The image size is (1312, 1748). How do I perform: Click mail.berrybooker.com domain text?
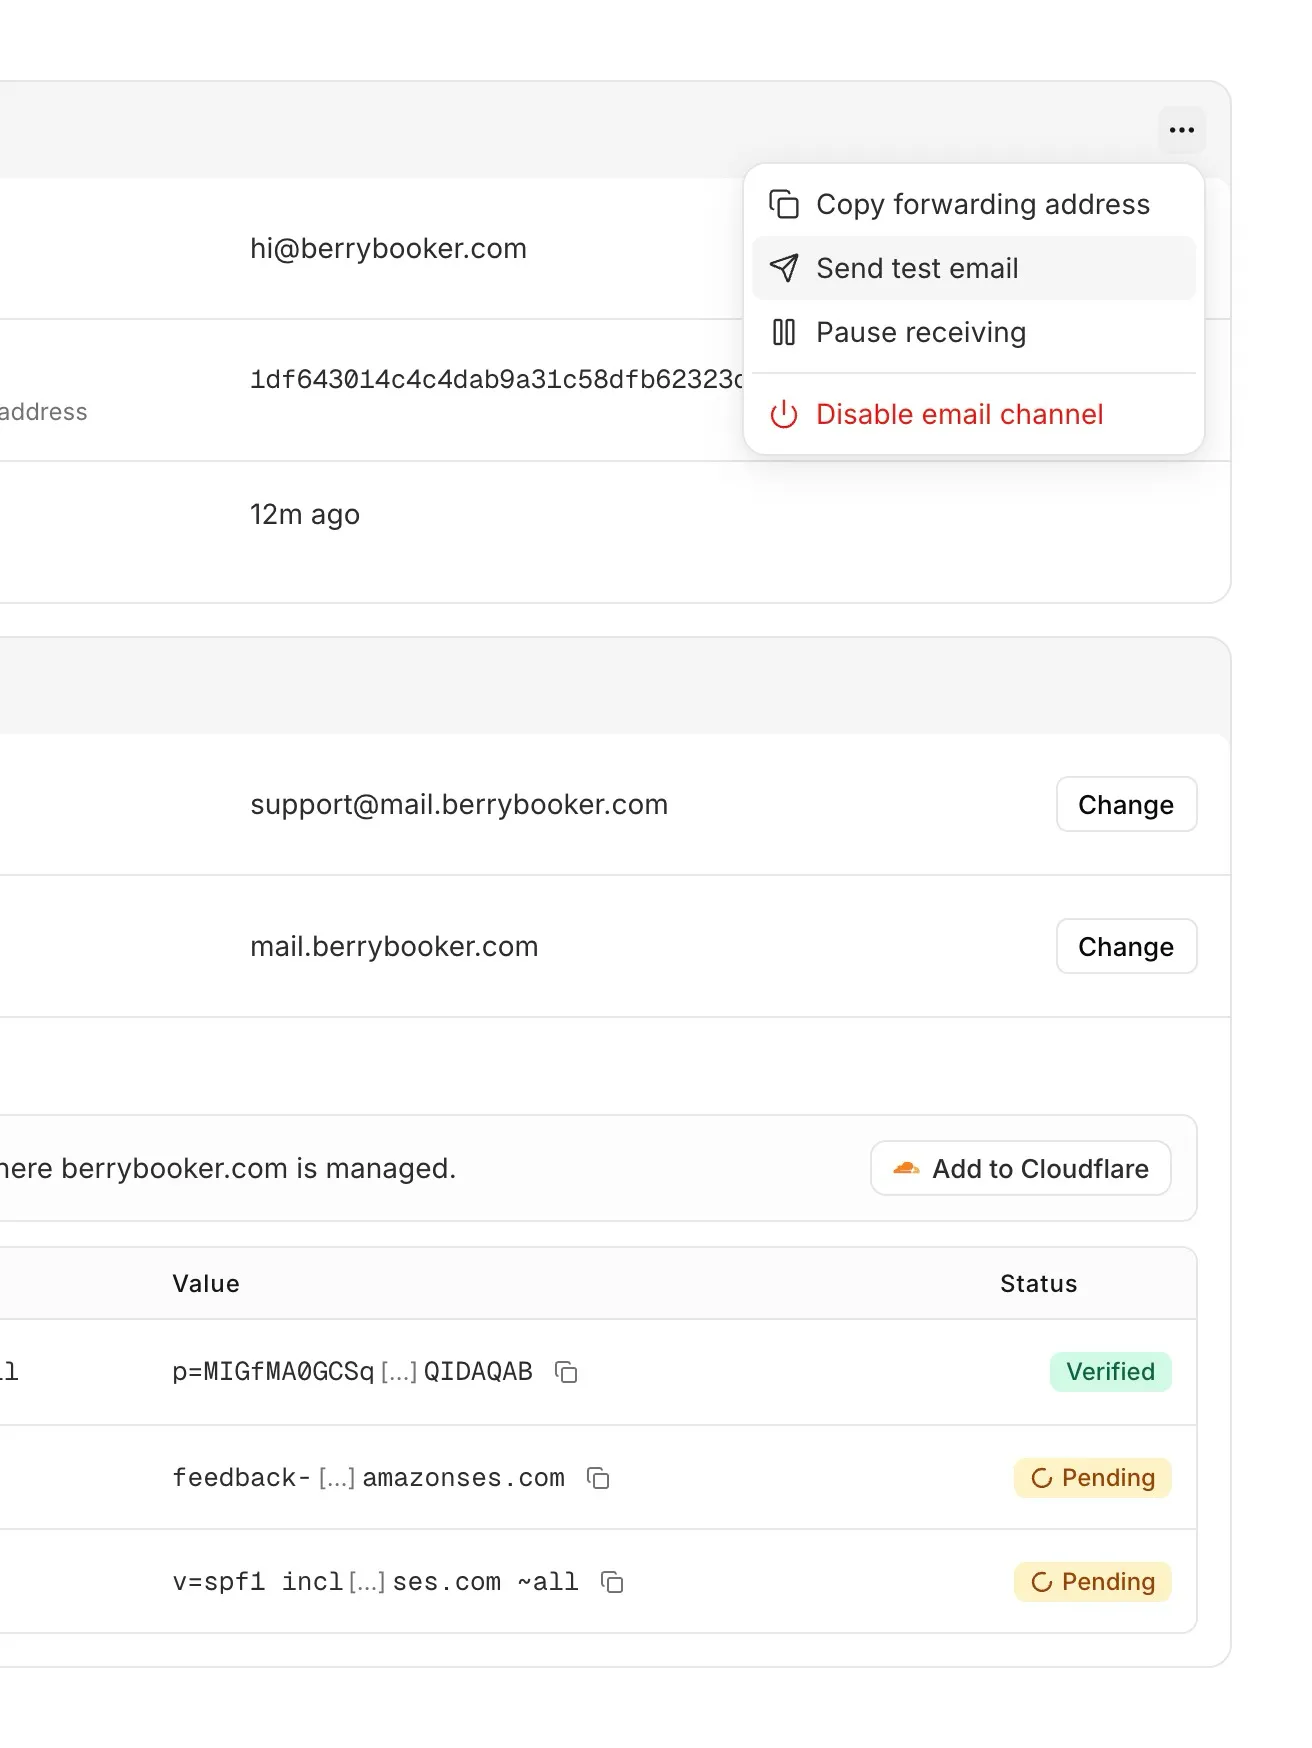394,946
